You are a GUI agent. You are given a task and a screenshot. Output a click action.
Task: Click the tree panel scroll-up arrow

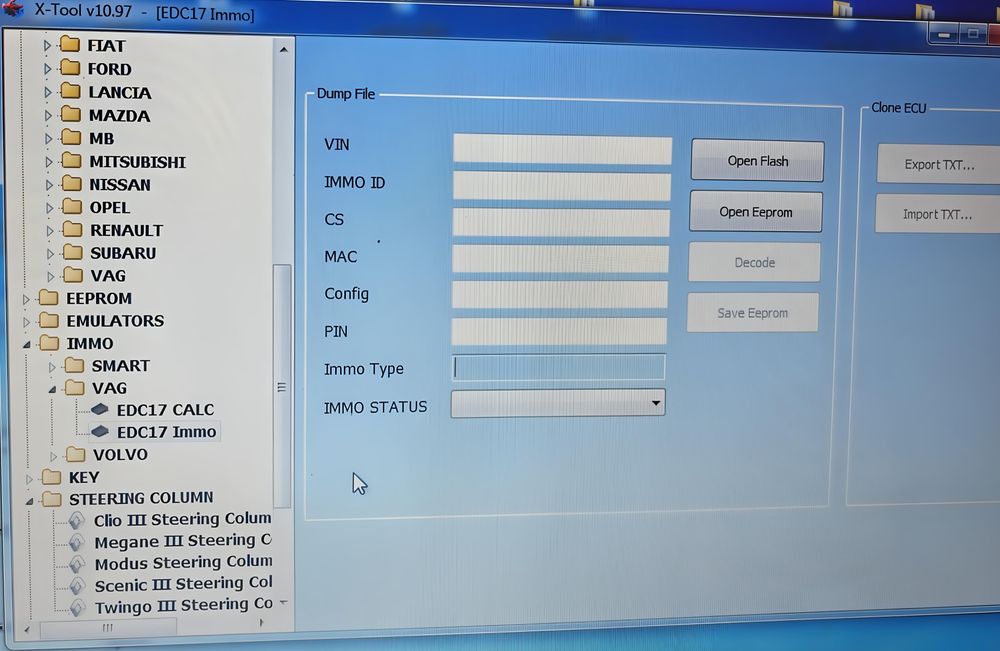tap(284, 49)
